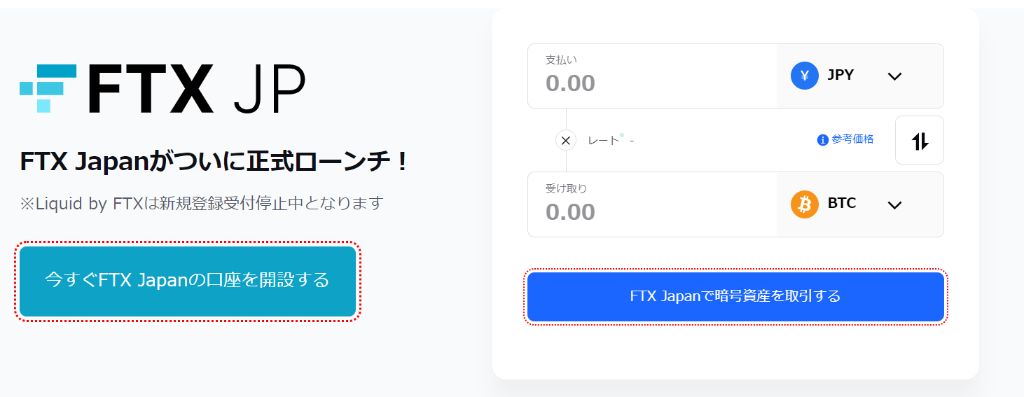Open the BTC receive-currency selector label
The width and height of the screenshot is (1024, 397).
click(x=842, y=204)
